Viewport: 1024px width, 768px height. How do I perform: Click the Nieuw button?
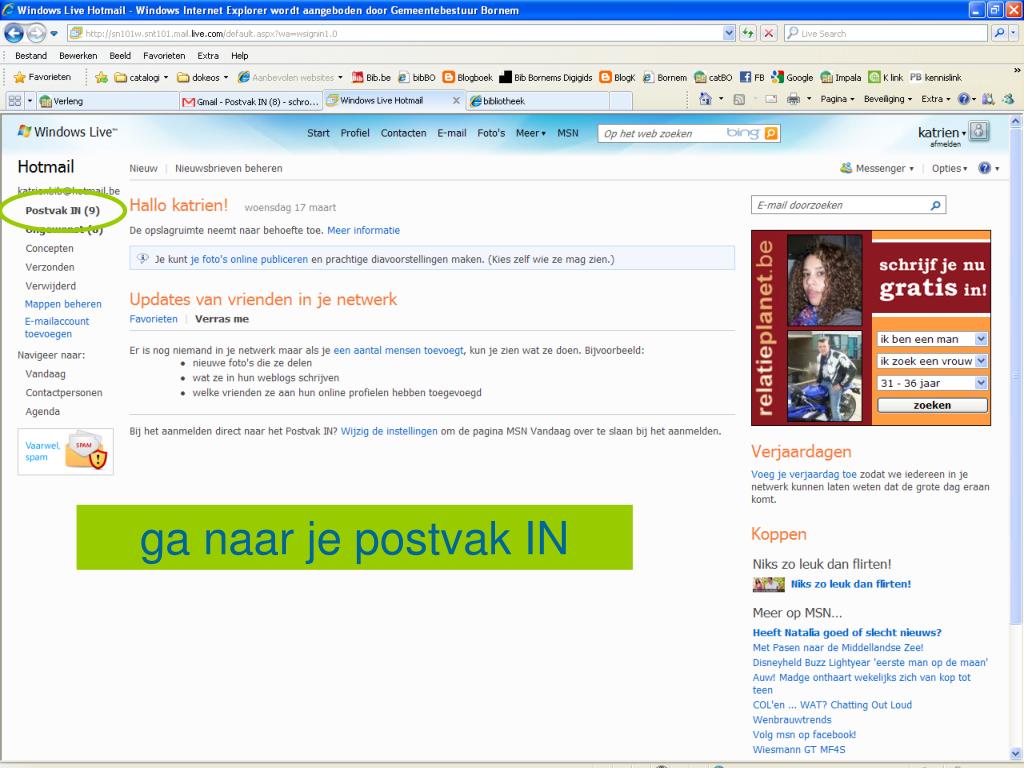click(x=143, y=168)
